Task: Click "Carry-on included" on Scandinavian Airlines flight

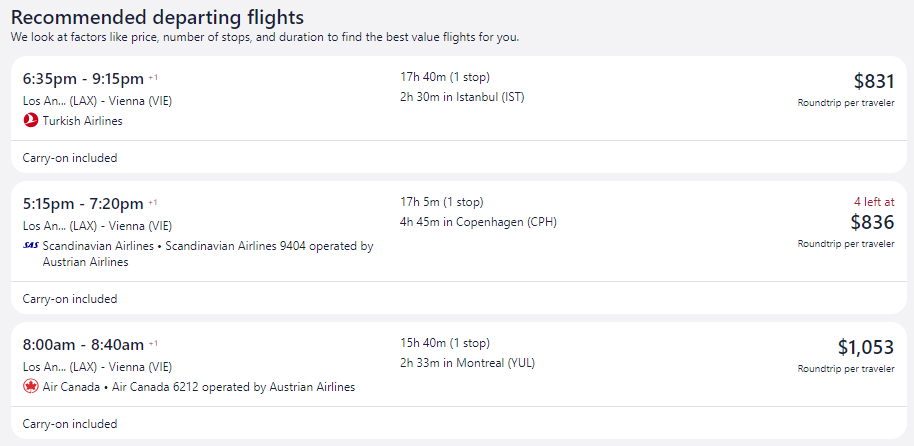Action: click(70, 299)
